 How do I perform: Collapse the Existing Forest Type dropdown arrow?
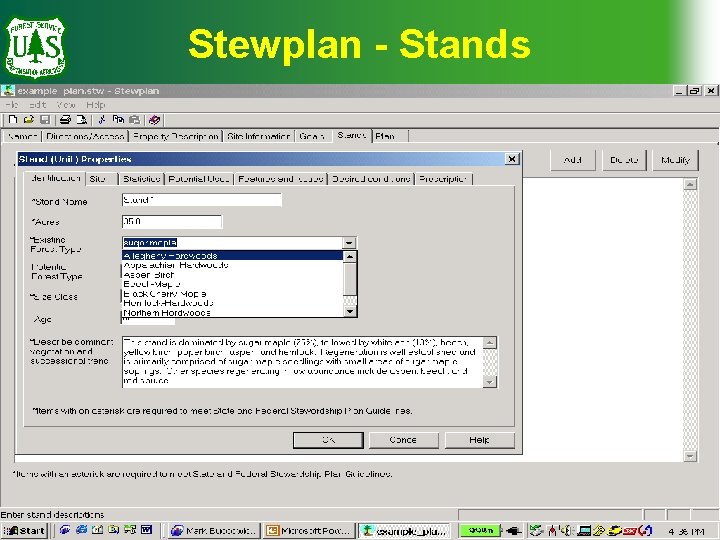point(349,243)
